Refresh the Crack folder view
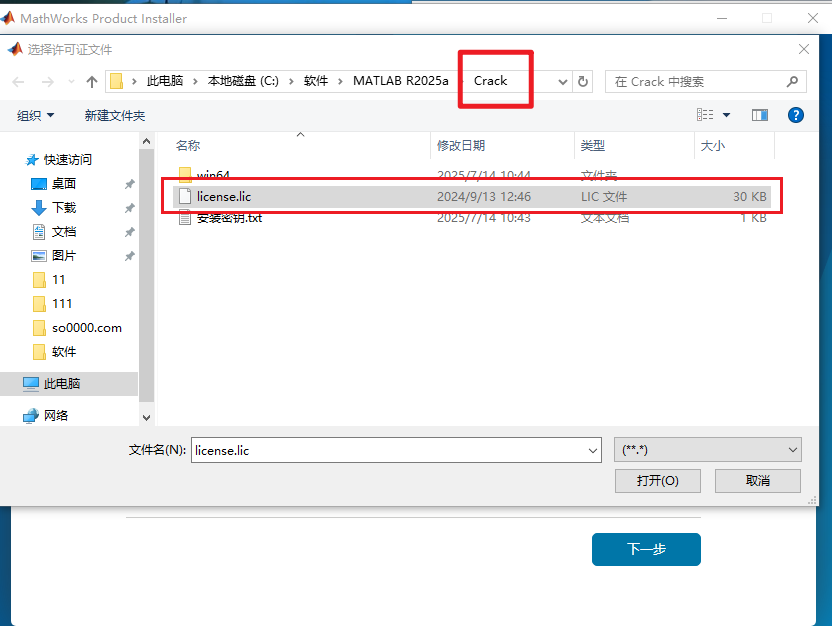832x626 pixels. tap(583, 82)
